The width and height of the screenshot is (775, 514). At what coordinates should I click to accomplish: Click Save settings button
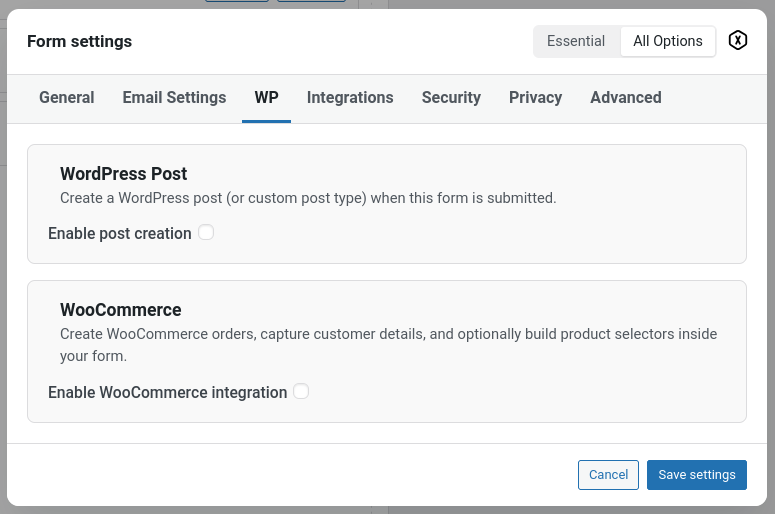click(696, 474)
